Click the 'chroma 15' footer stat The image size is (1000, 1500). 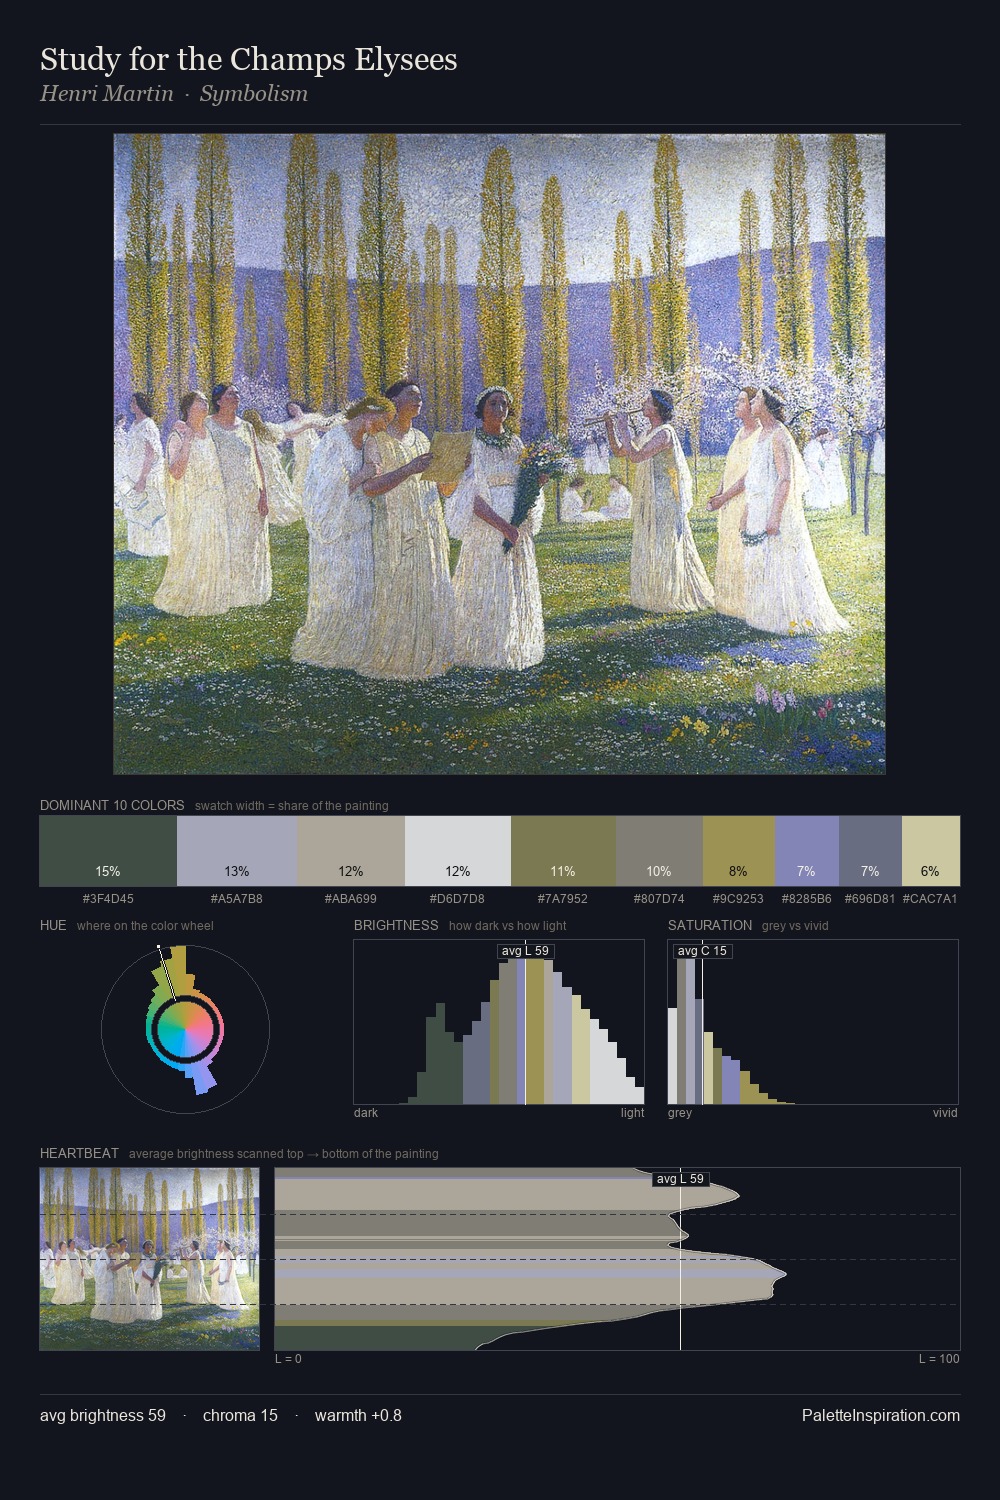(x=240, y=1415)
